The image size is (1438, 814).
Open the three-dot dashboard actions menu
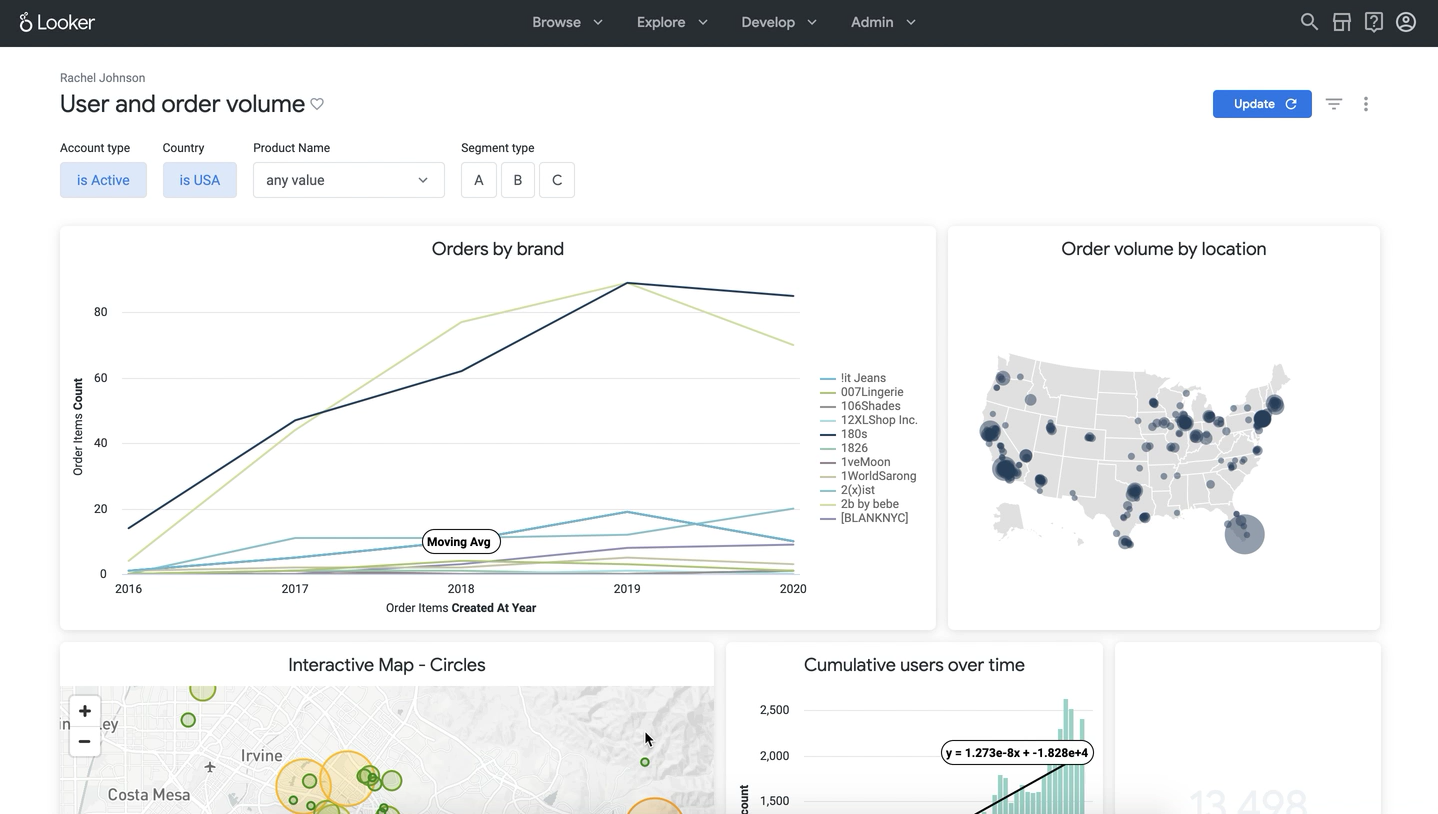coord(1365,104)
